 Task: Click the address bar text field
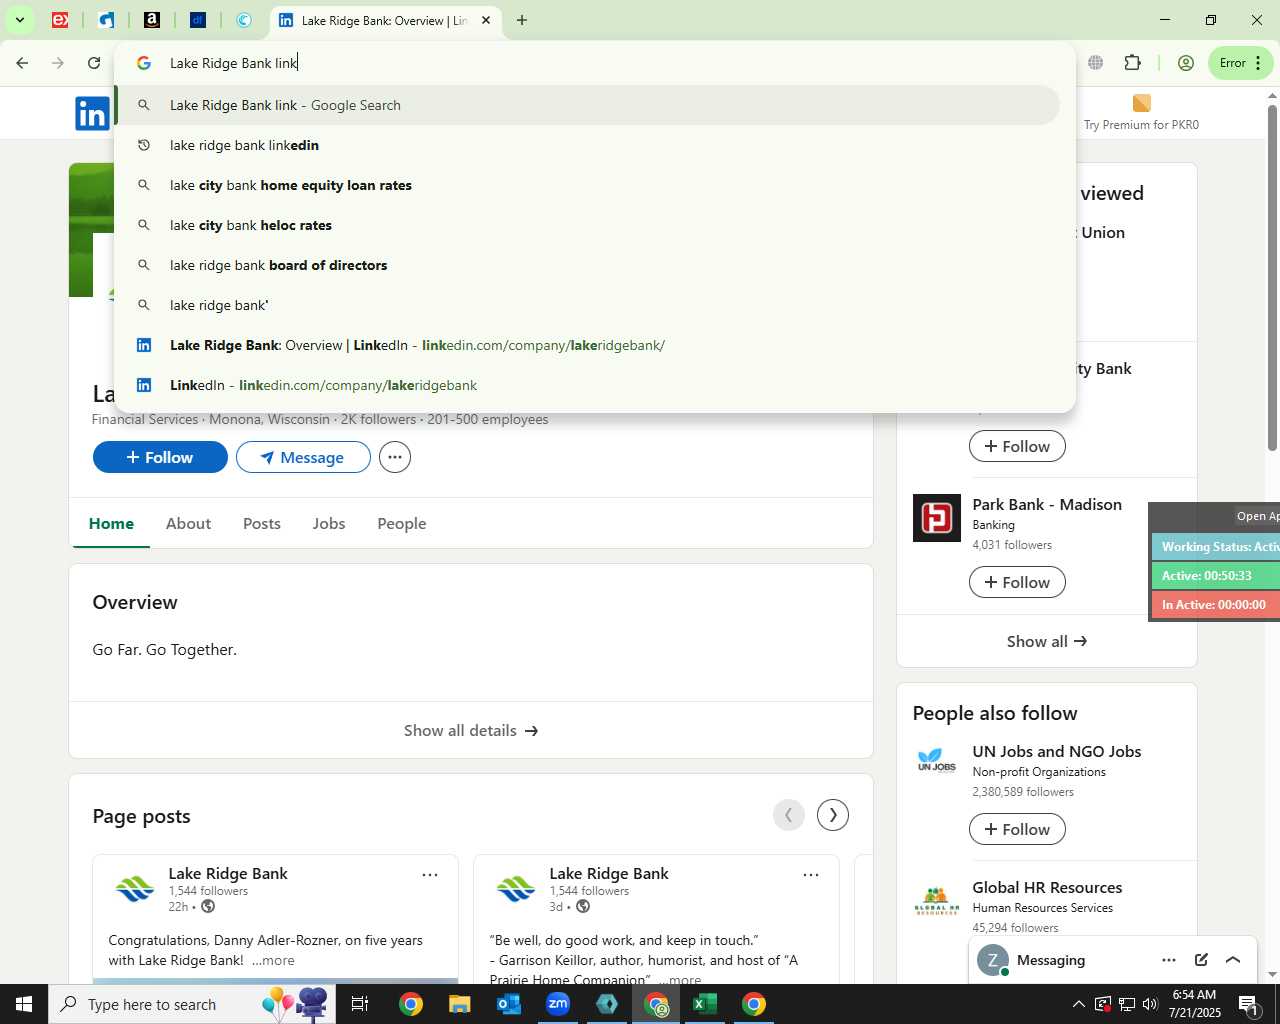coord(595,63)
